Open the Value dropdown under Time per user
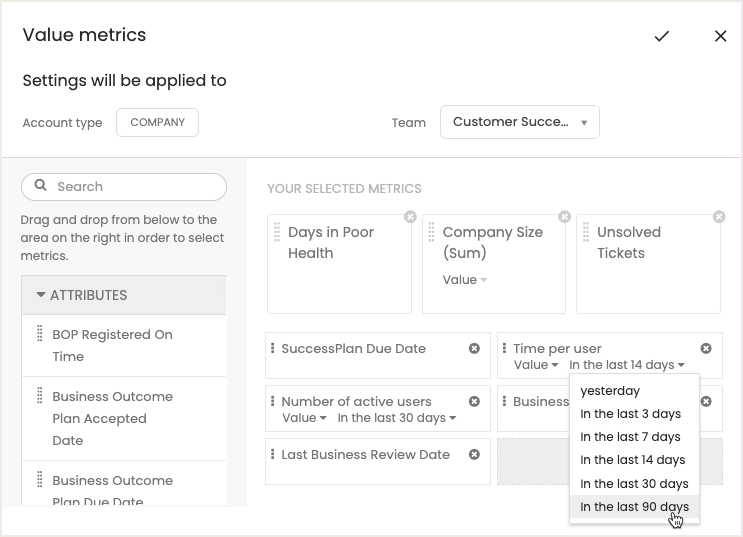 (x=536, y=365)
